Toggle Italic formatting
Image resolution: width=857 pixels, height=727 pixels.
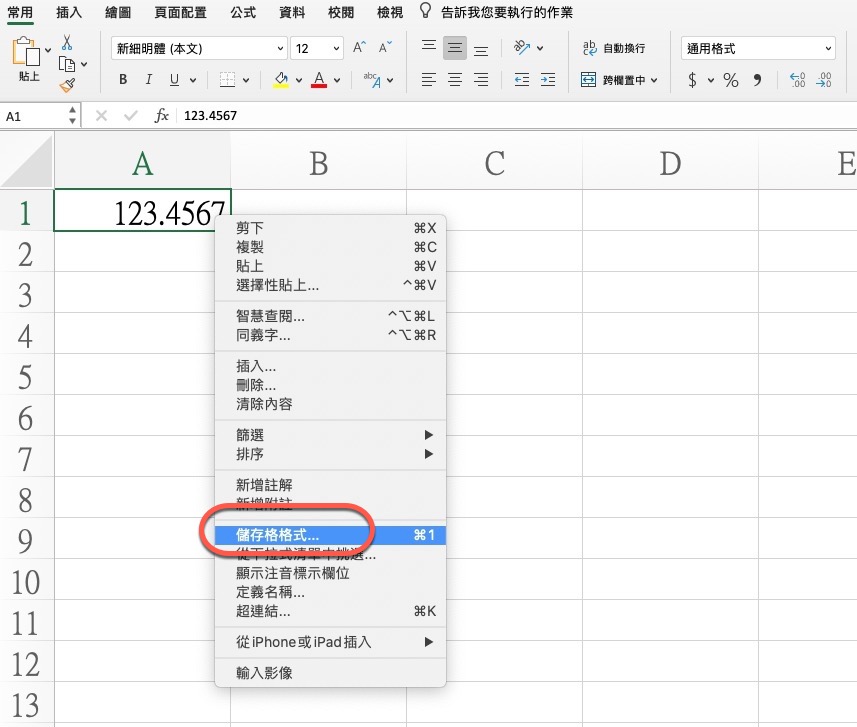[148, 80]
